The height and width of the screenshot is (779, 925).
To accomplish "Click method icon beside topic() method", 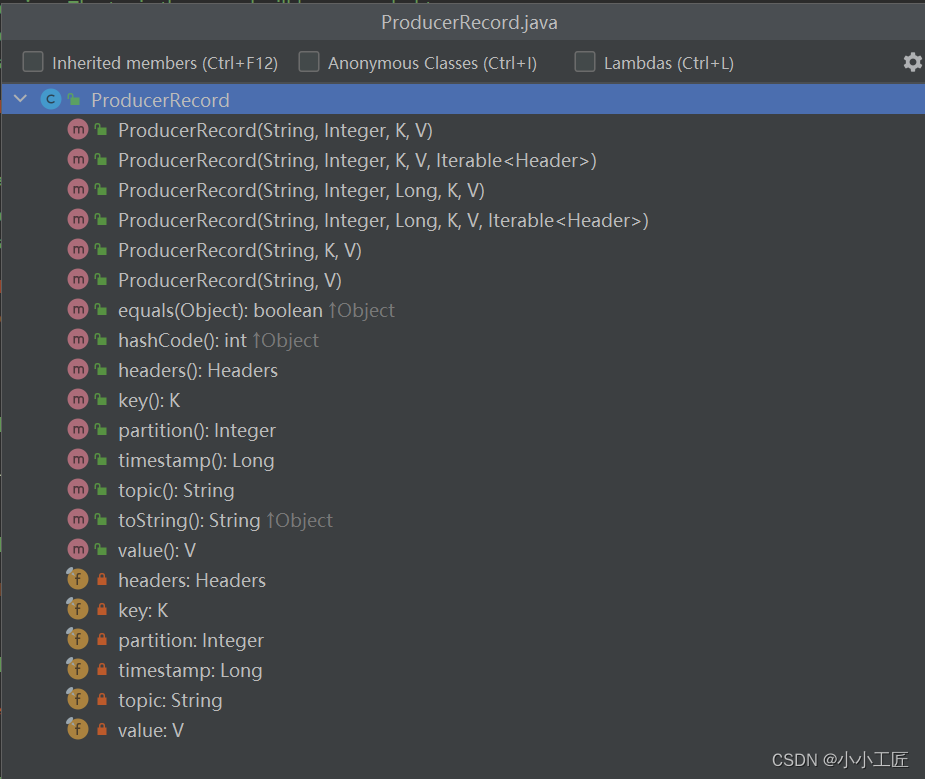I will click(x=78, y=489).
